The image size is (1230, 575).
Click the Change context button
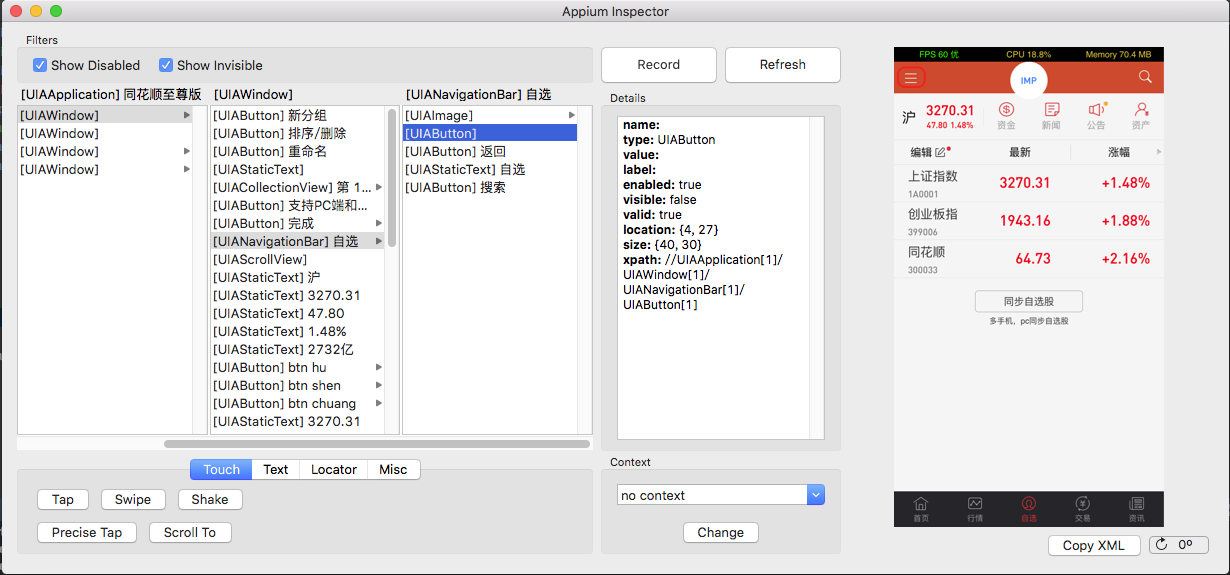(x=721, y=532)
